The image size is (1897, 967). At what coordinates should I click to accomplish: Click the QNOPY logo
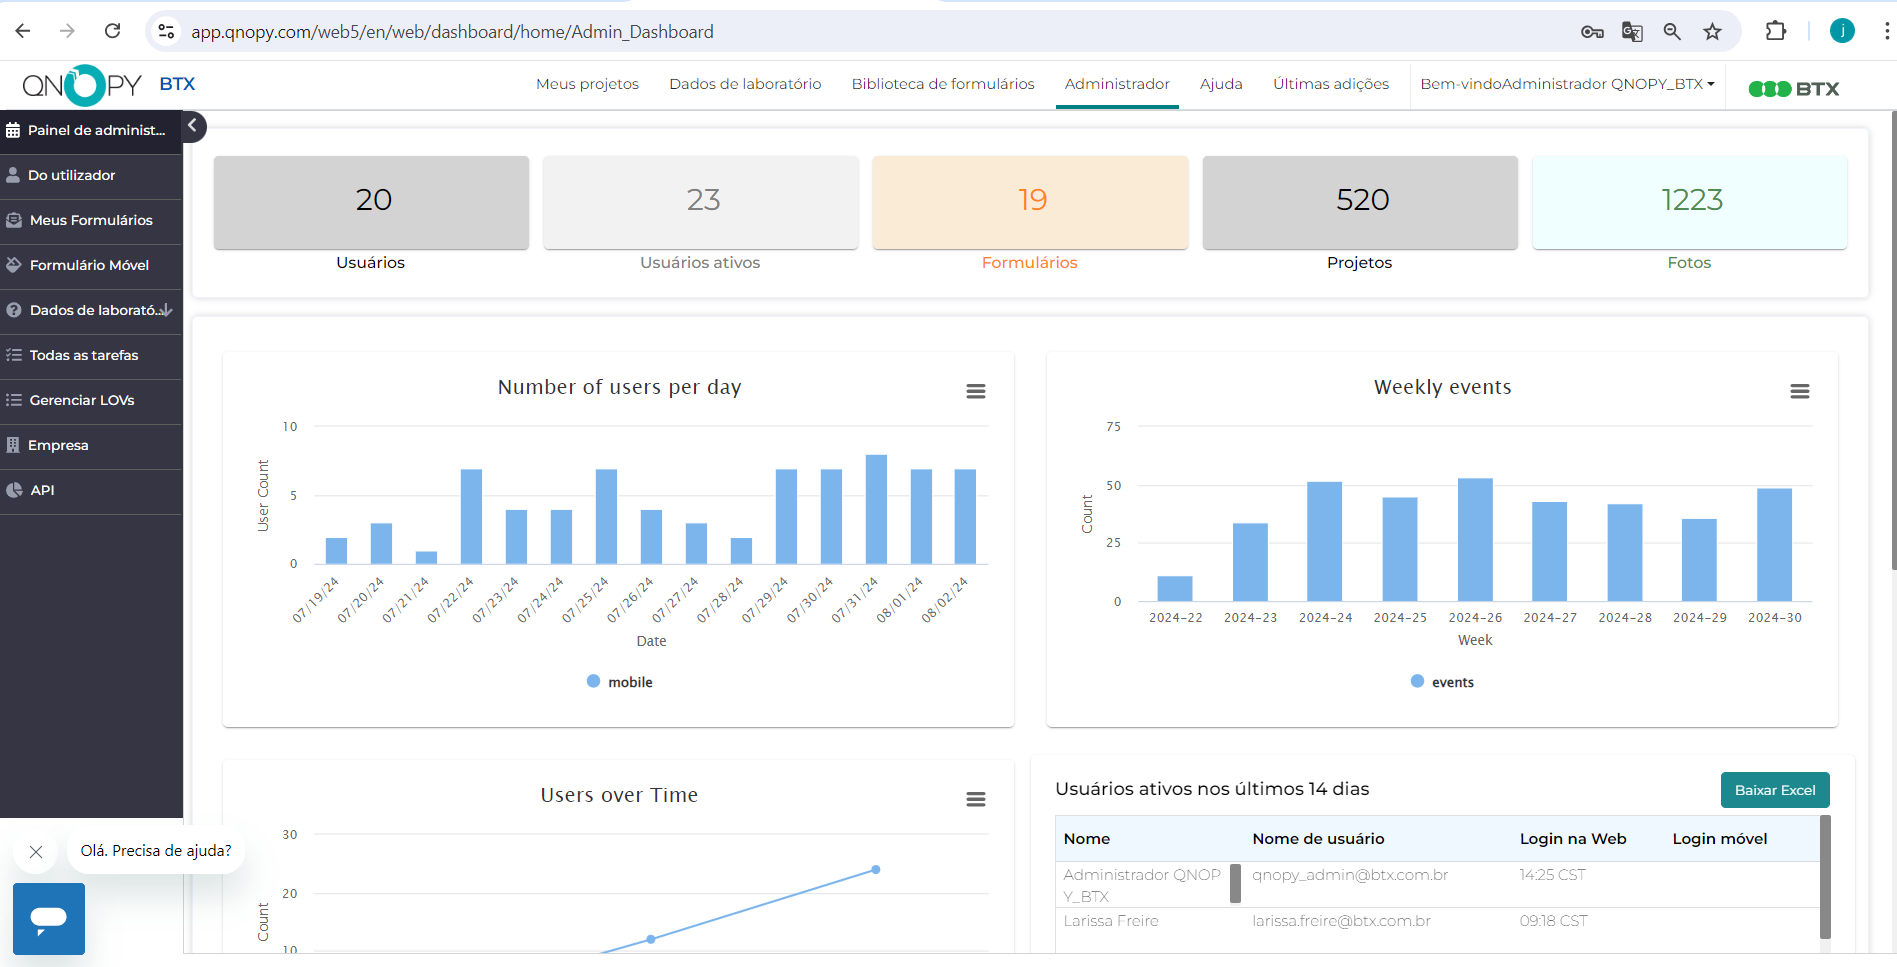tap(83, 85)
